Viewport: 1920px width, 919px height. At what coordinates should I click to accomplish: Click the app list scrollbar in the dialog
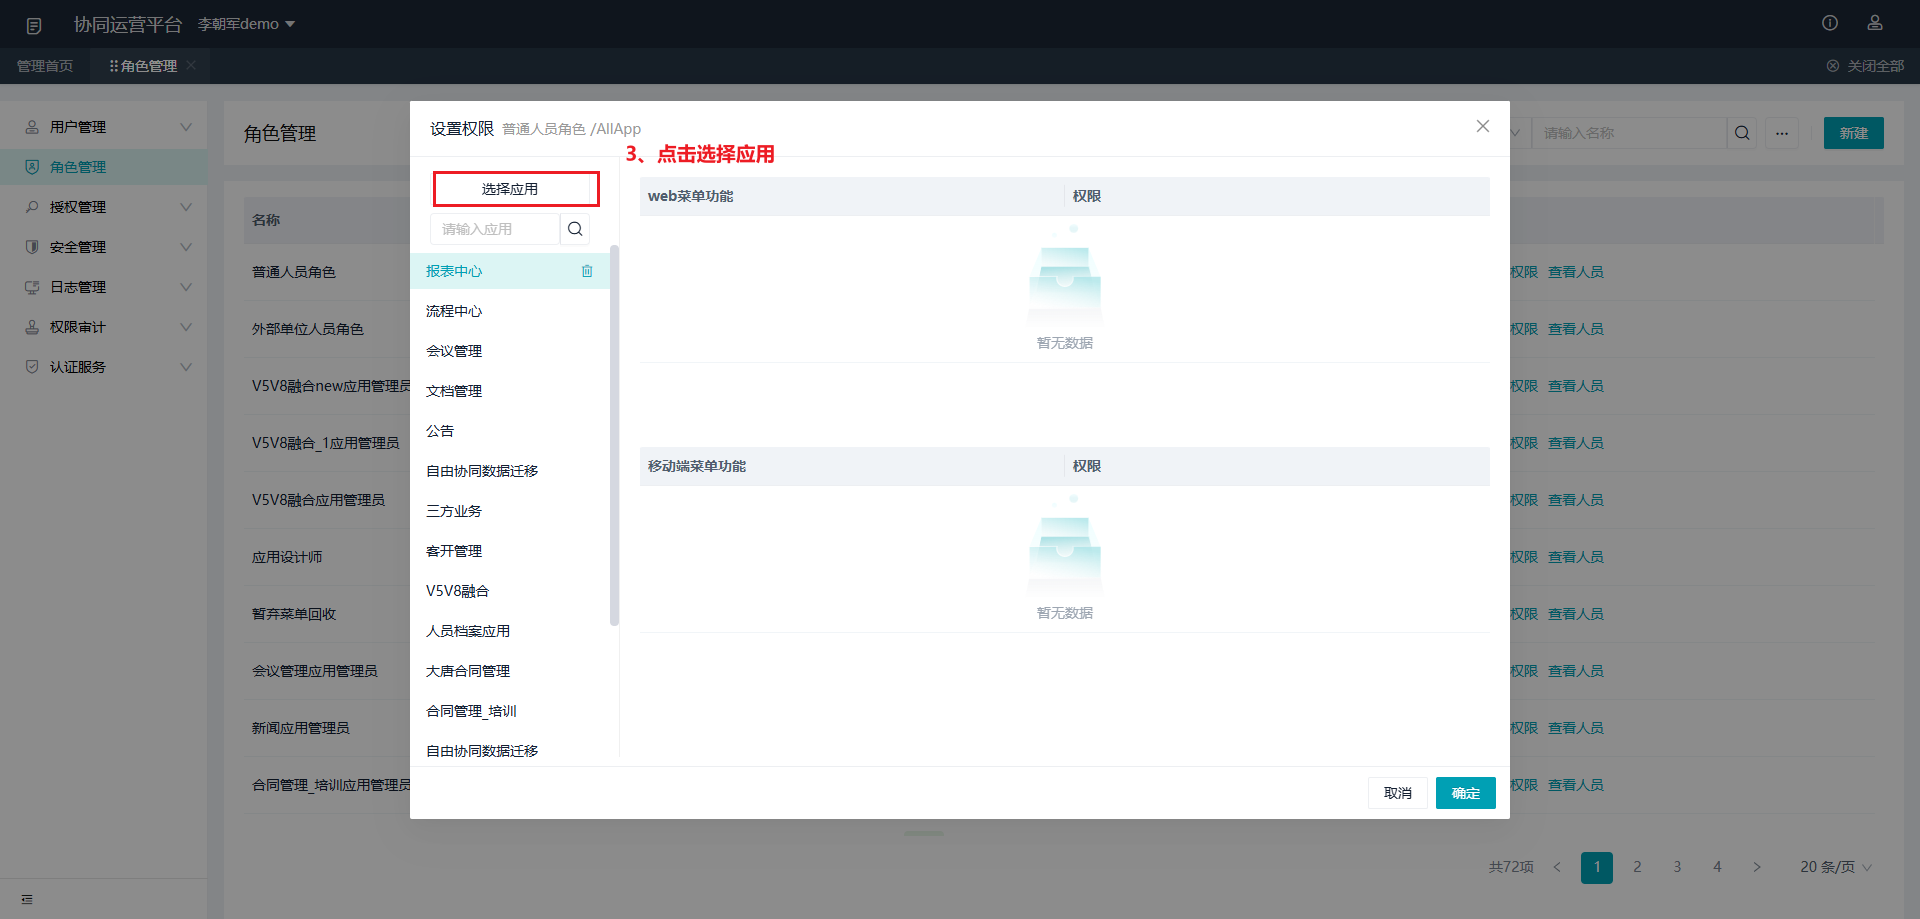614,435
